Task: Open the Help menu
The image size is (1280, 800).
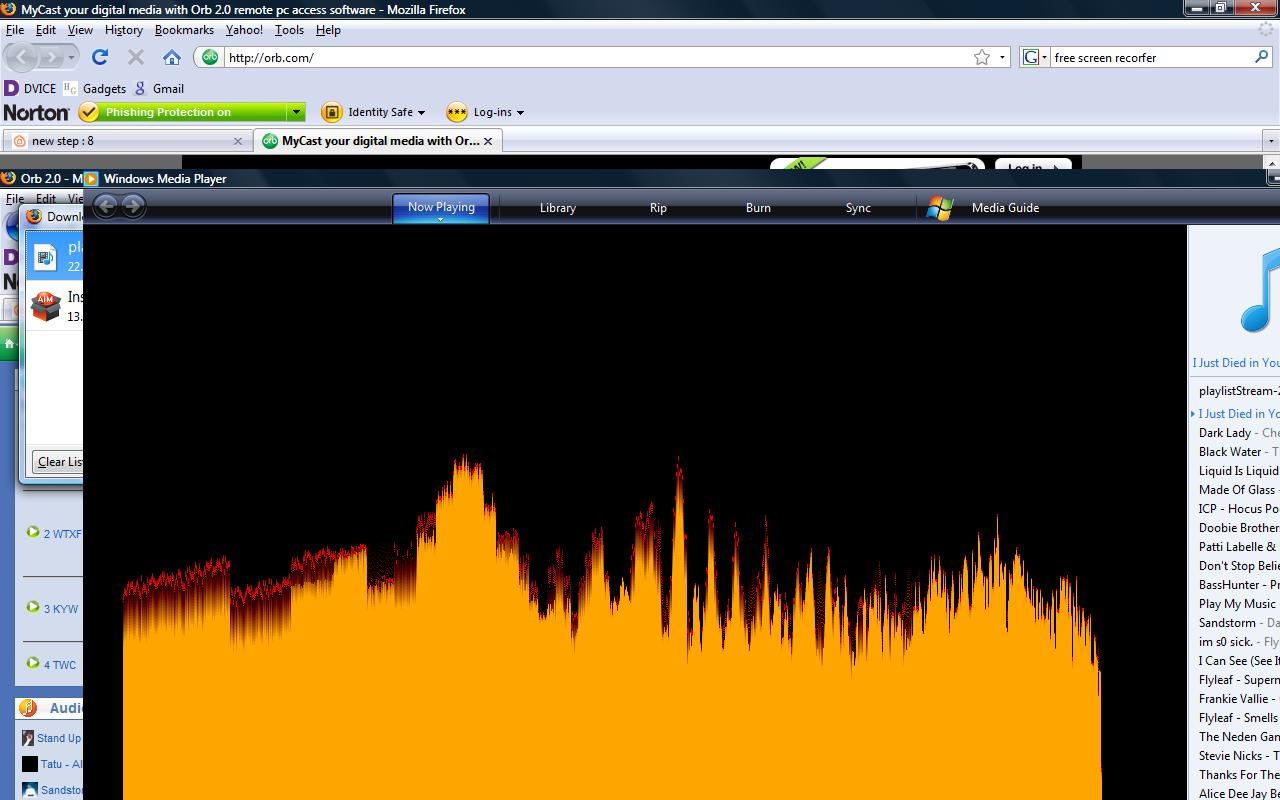Action: (328, 30)
